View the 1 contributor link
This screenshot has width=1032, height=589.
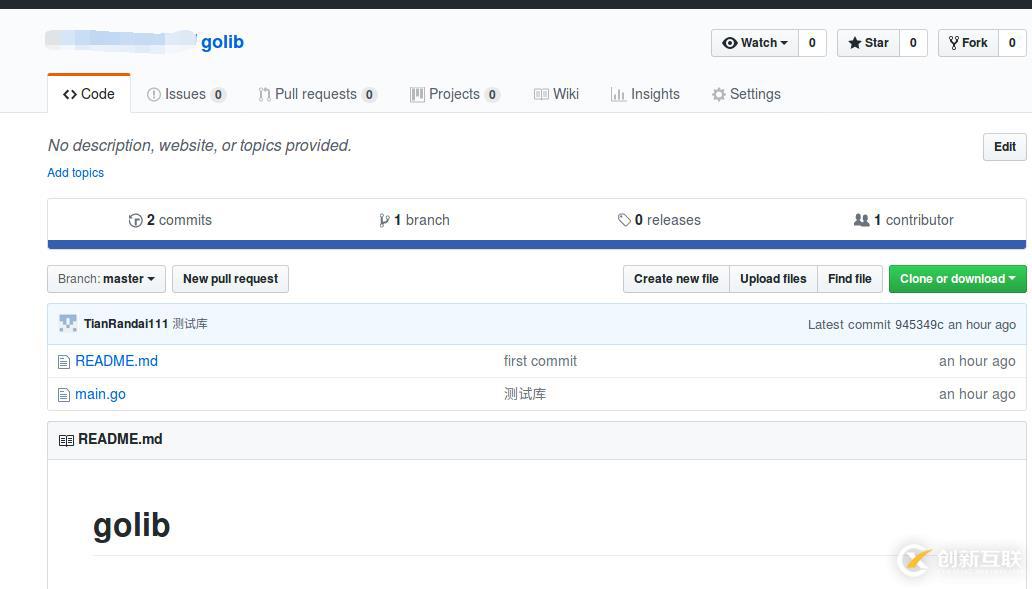904,220
